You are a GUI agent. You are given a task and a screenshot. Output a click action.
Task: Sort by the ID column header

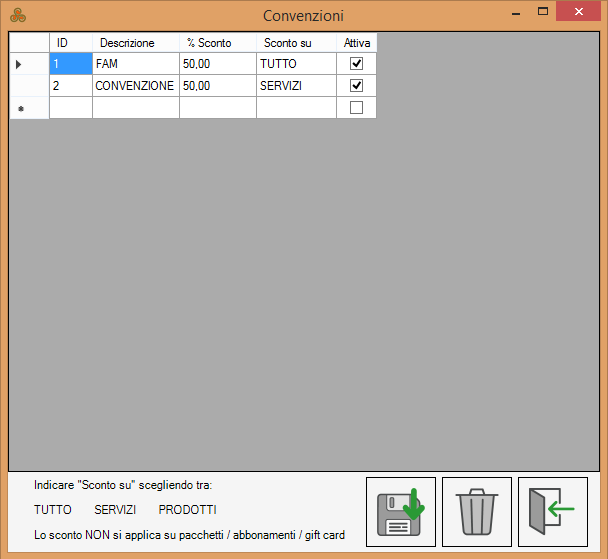point(70,43)
